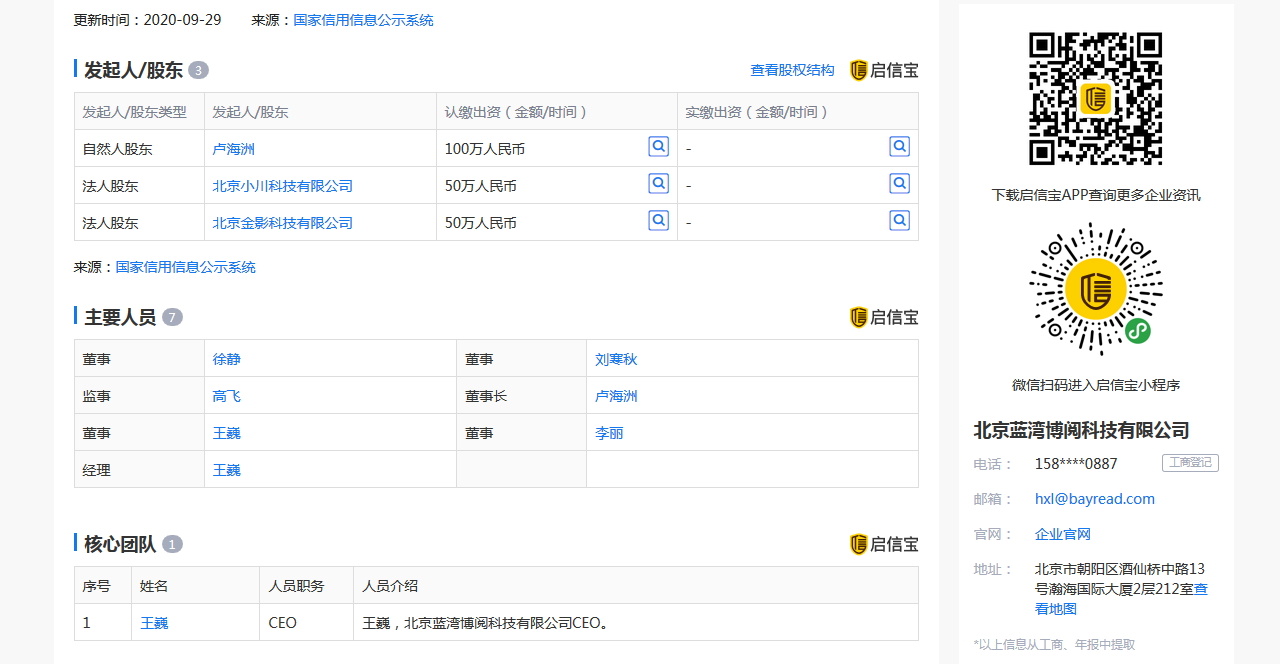Image resolution: width=1280 pixels, height=664 pixels.
Task: Click paid-in capital magnifier in 卢海洲 row
Action: click(900, 147)
